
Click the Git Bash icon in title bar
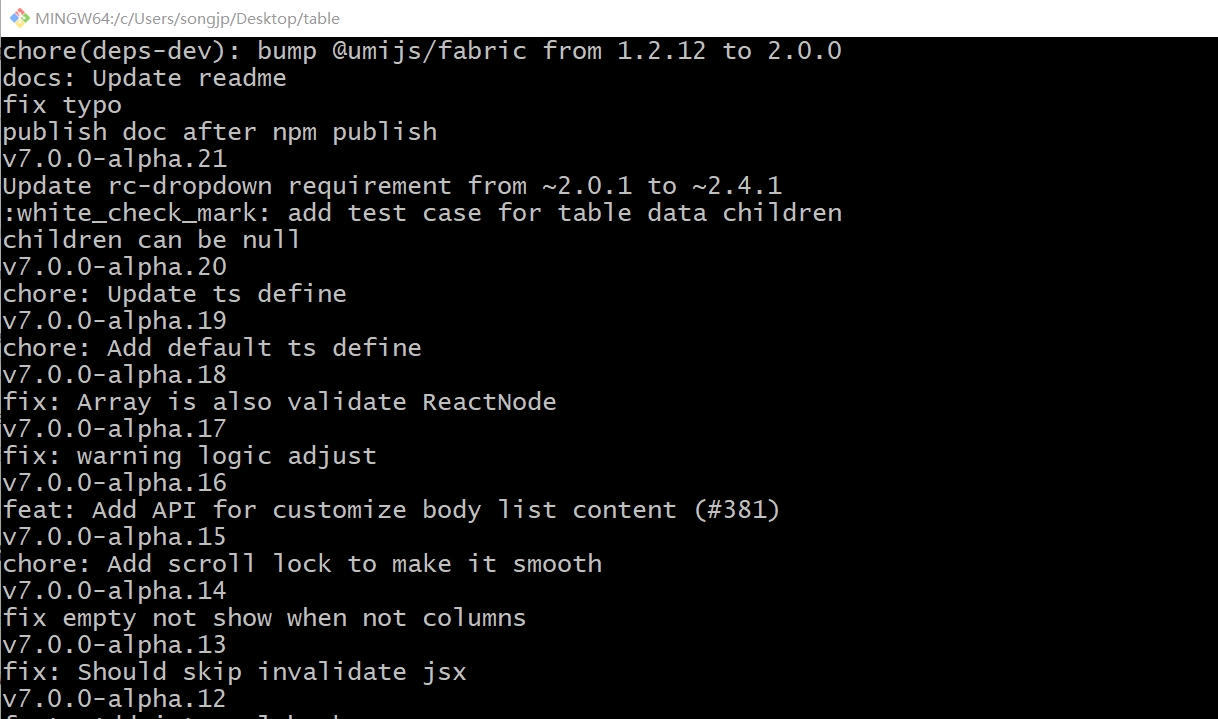coord(19,18)
